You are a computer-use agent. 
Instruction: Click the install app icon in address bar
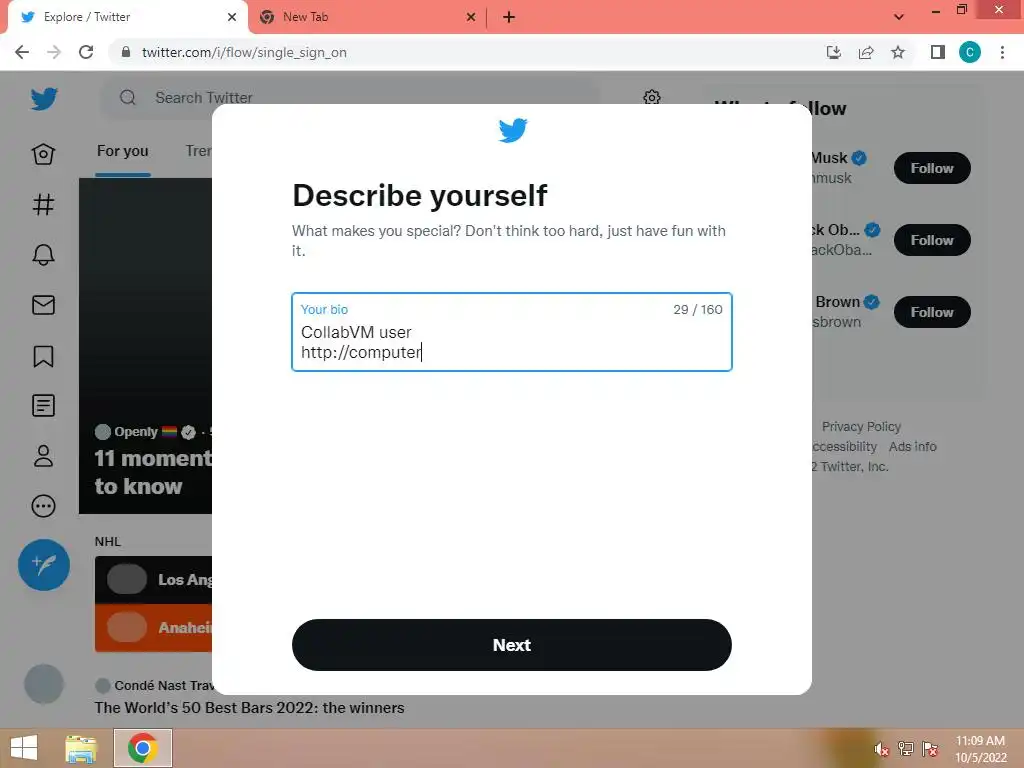pyautogui.click(x=833, y=52)
